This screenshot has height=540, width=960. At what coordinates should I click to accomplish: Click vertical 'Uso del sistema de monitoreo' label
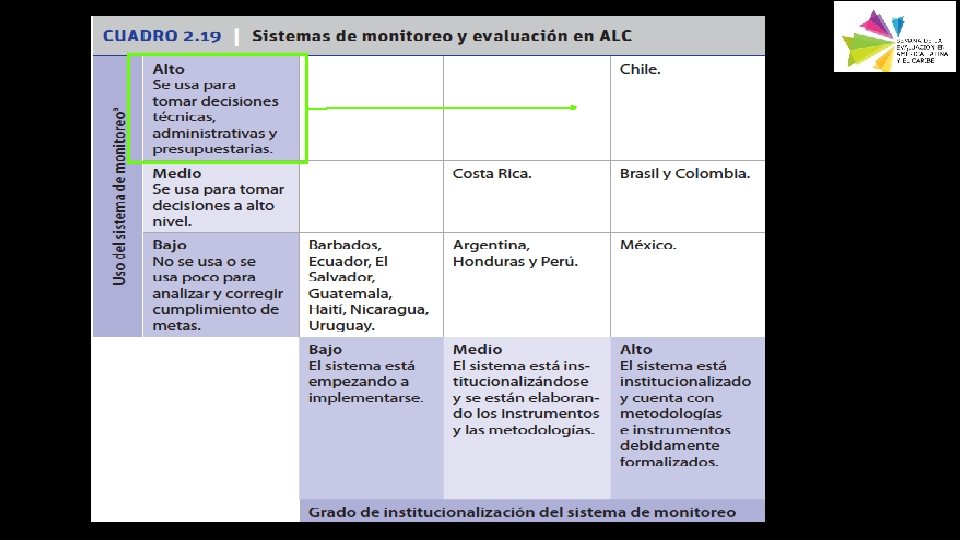[119, 196]
